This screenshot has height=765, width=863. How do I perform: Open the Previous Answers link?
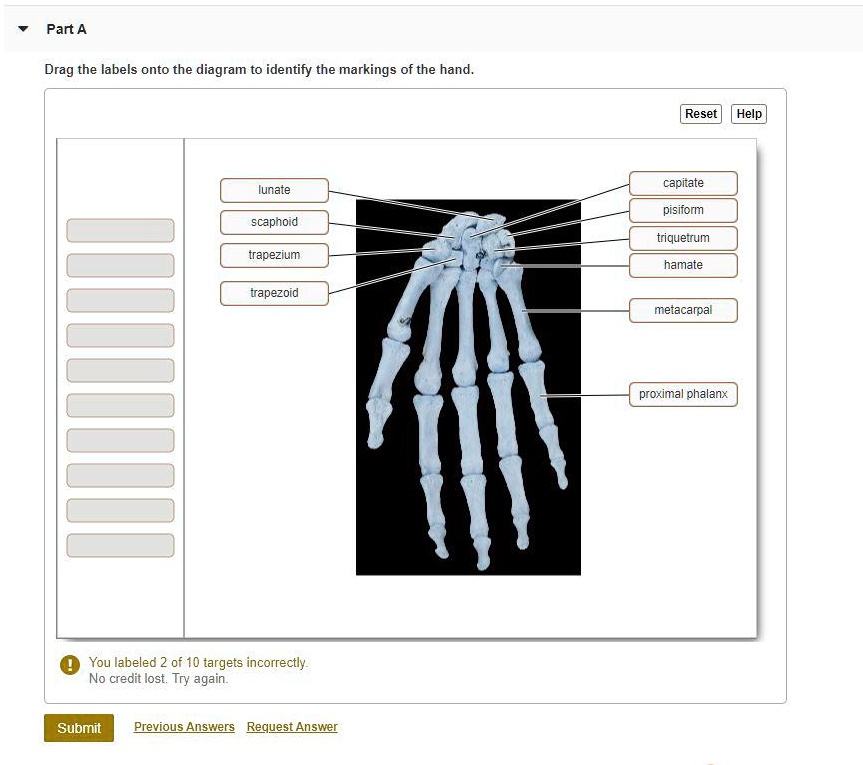[x=184, y=727]
